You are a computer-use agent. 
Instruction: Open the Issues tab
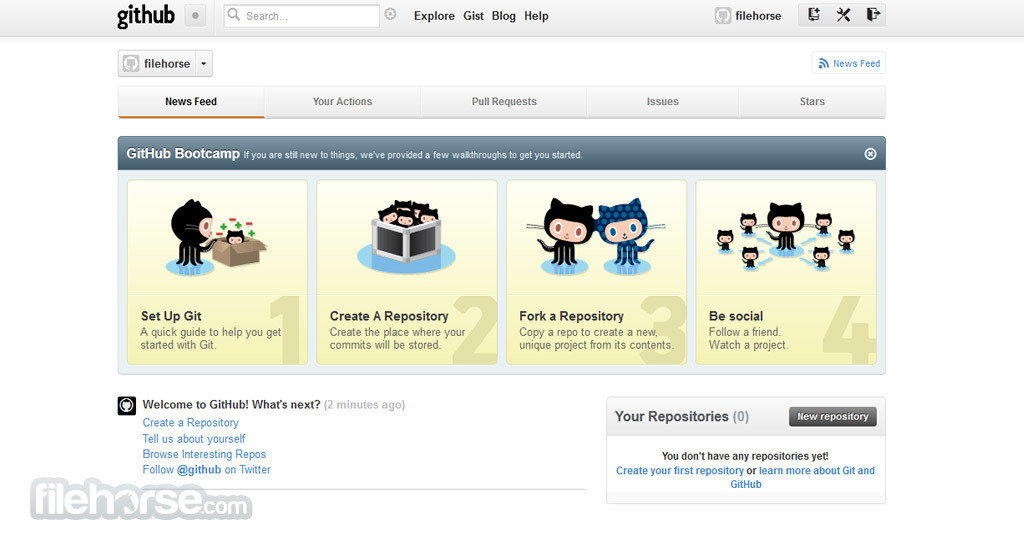tap(662, 102)
